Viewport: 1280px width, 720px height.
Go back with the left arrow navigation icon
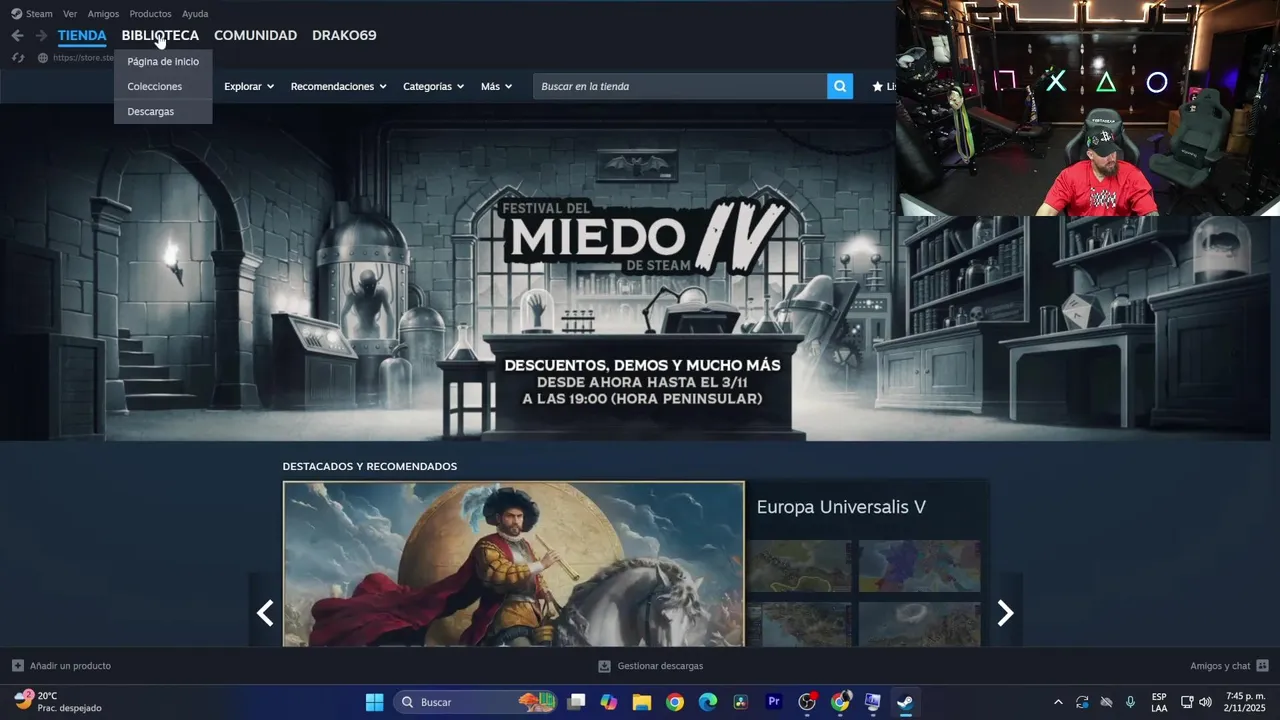[x=17, y=35]
